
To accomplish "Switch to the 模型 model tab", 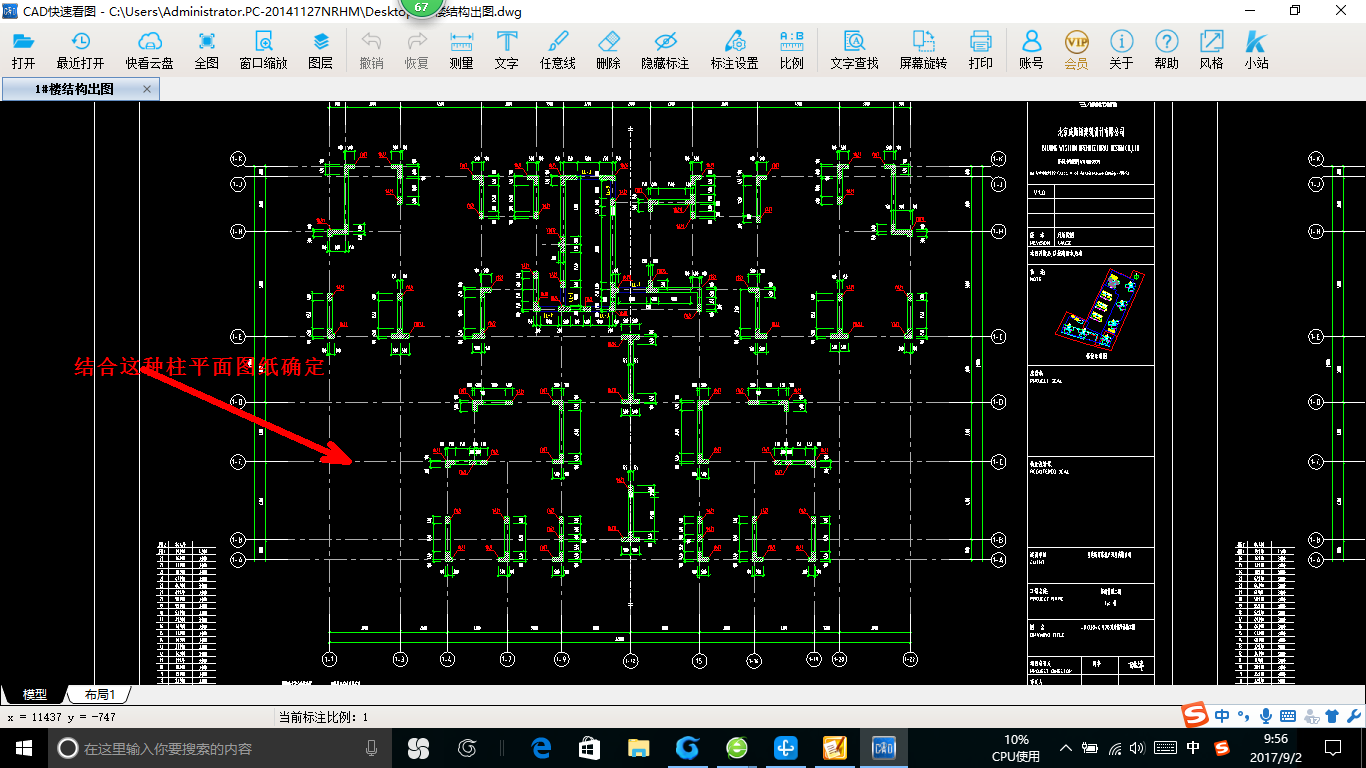I will tap(35, 694).
